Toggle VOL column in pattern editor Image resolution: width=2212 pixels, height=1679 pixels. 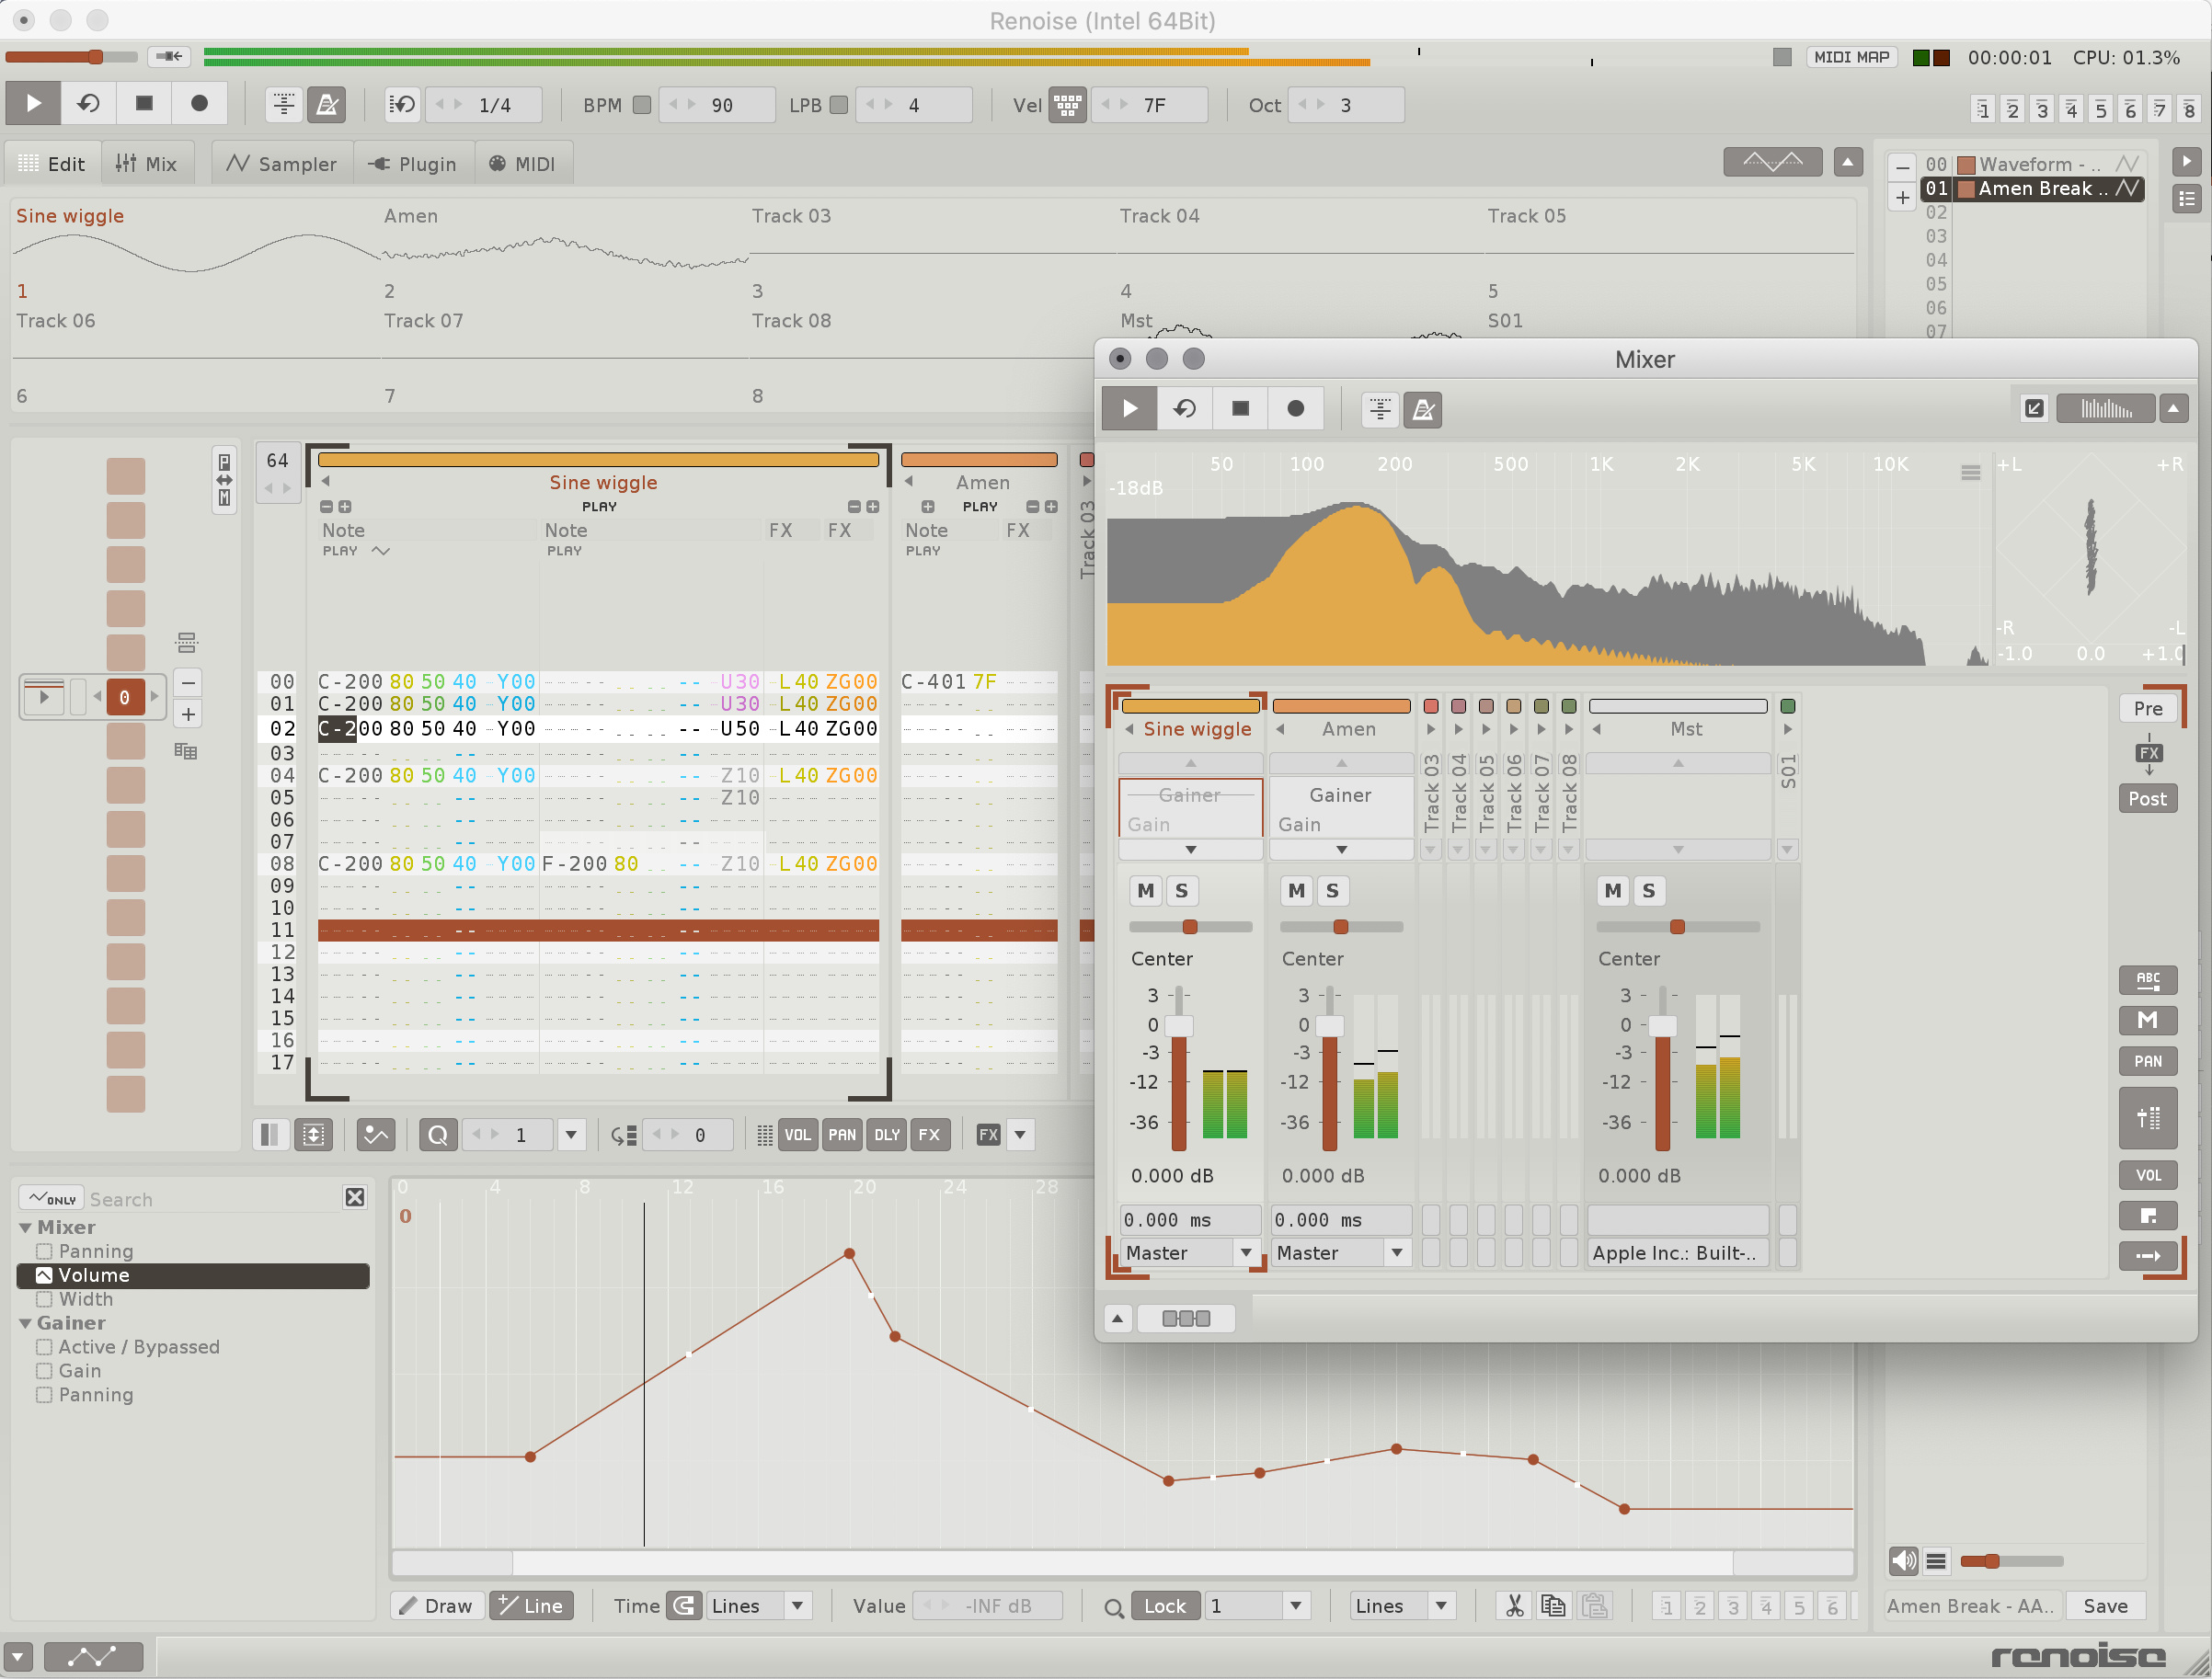[797, 1134]
